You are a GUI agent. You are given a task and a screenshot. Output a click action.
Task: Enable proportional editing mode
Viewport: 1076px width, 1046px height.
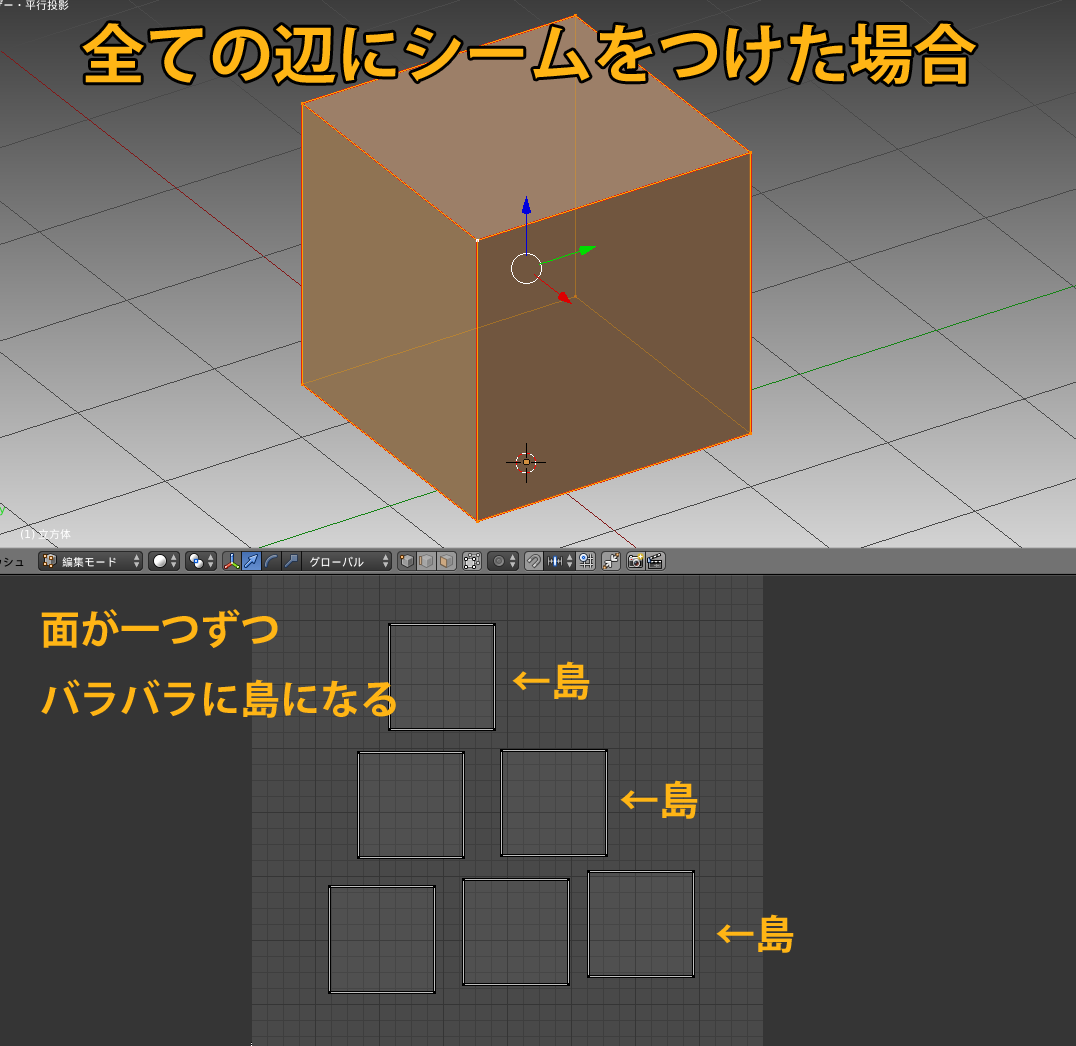click(499, 560)
